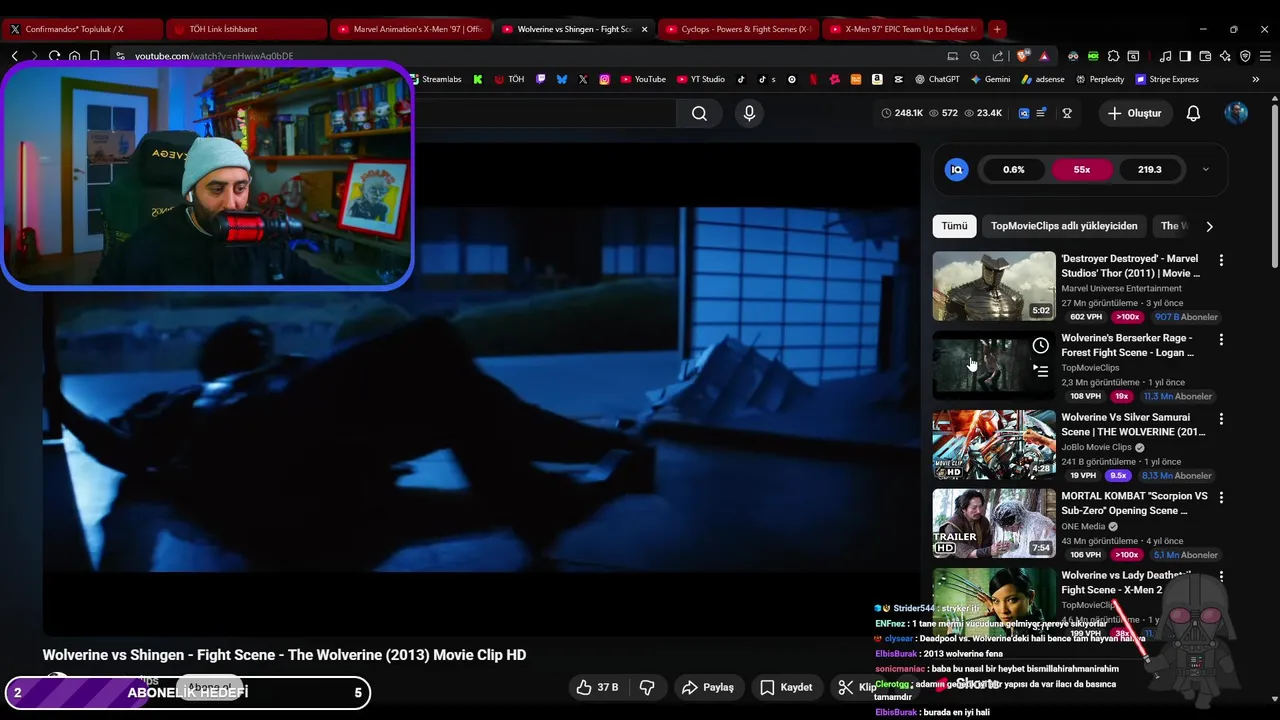This screenshot has width=1280, height=720.
Task: Open a new browser tab
Action: 997,29
